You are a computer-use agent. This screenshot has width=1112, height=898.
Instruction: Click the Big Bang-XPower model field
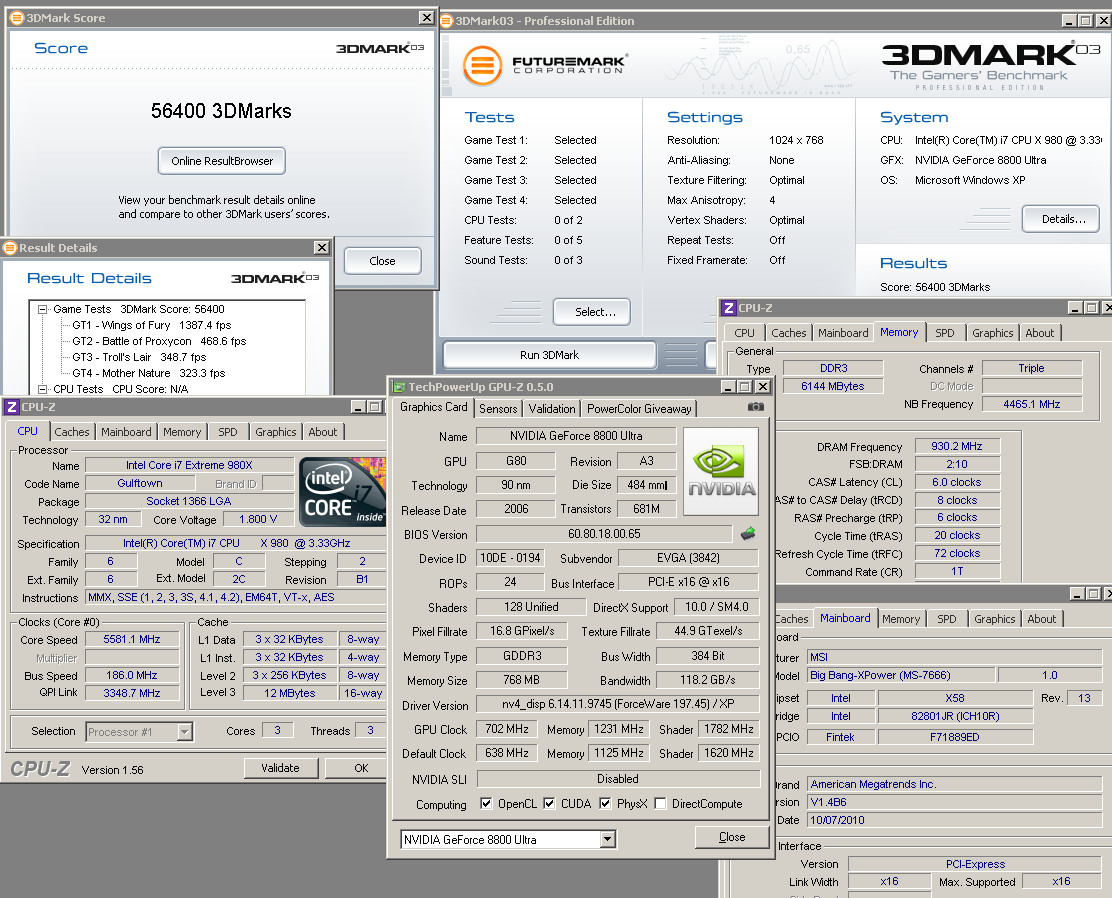click(900, 675)
